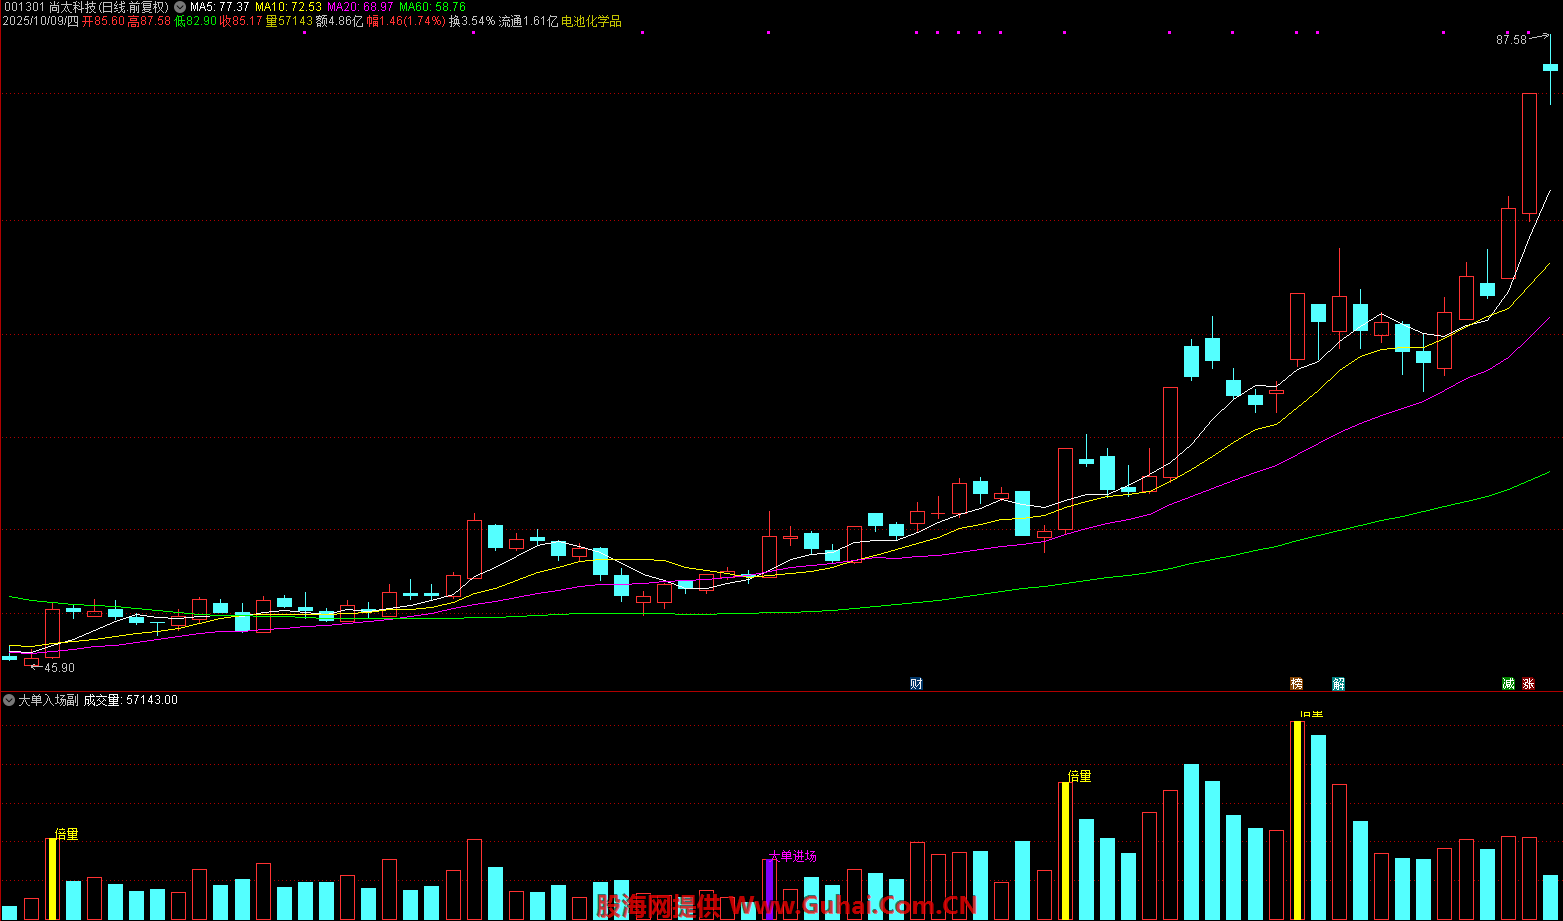
Task: Click the purple 大单进场 volume bar
Action: (x=769, y=888)
